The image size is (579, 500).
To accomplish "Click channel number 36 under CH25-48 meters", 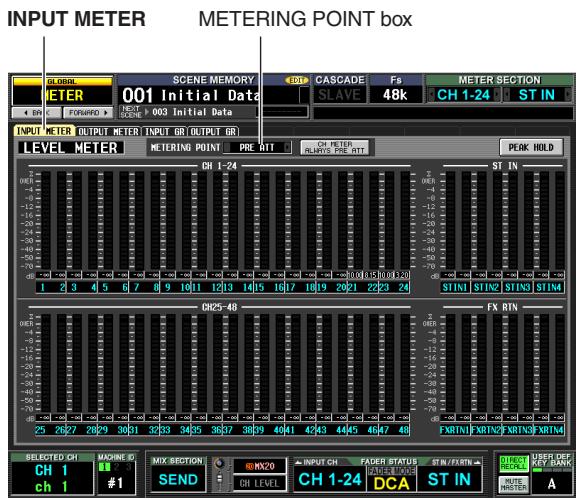I will point(216,430).
